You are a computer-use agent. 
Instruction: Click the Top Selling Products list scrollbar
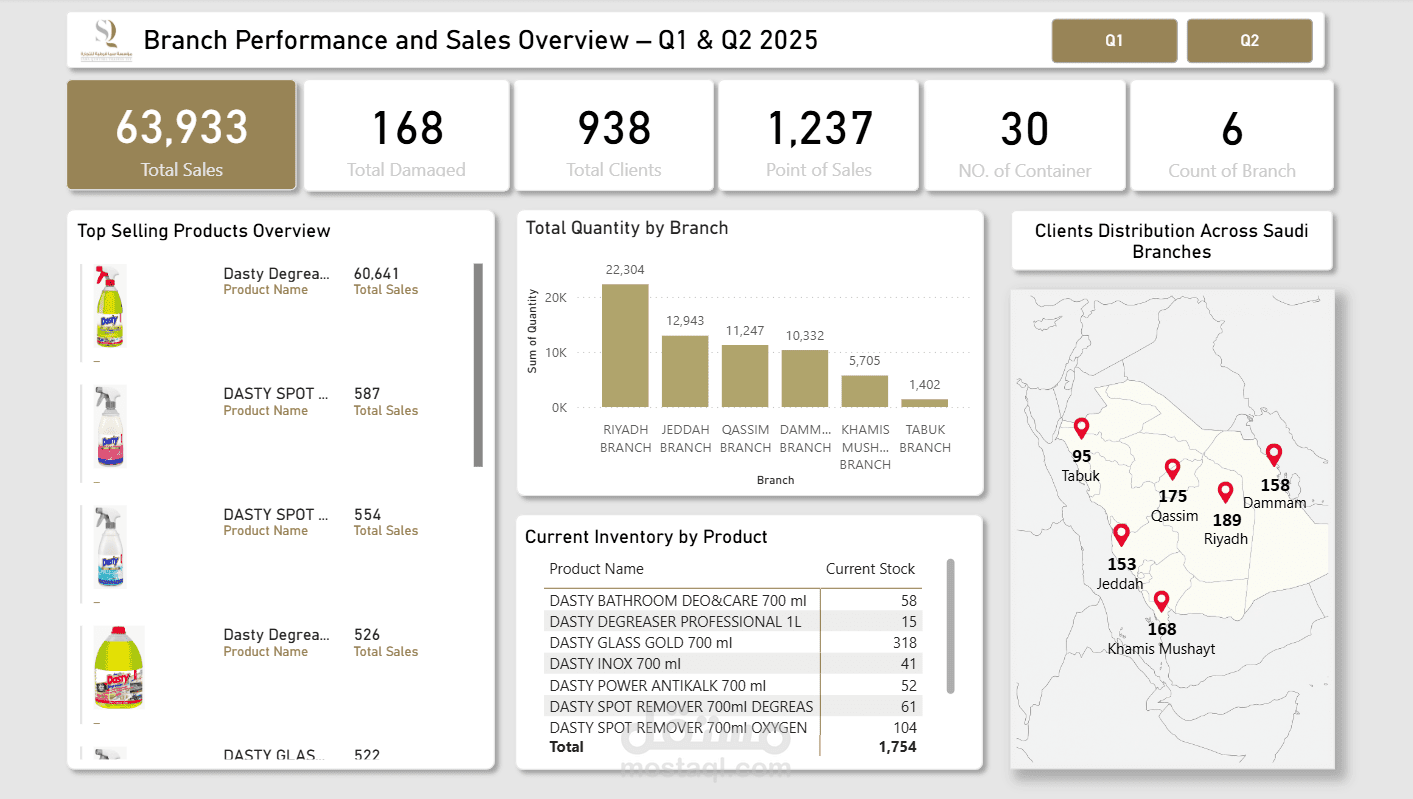pyautogui.click(x=478, y=365)
